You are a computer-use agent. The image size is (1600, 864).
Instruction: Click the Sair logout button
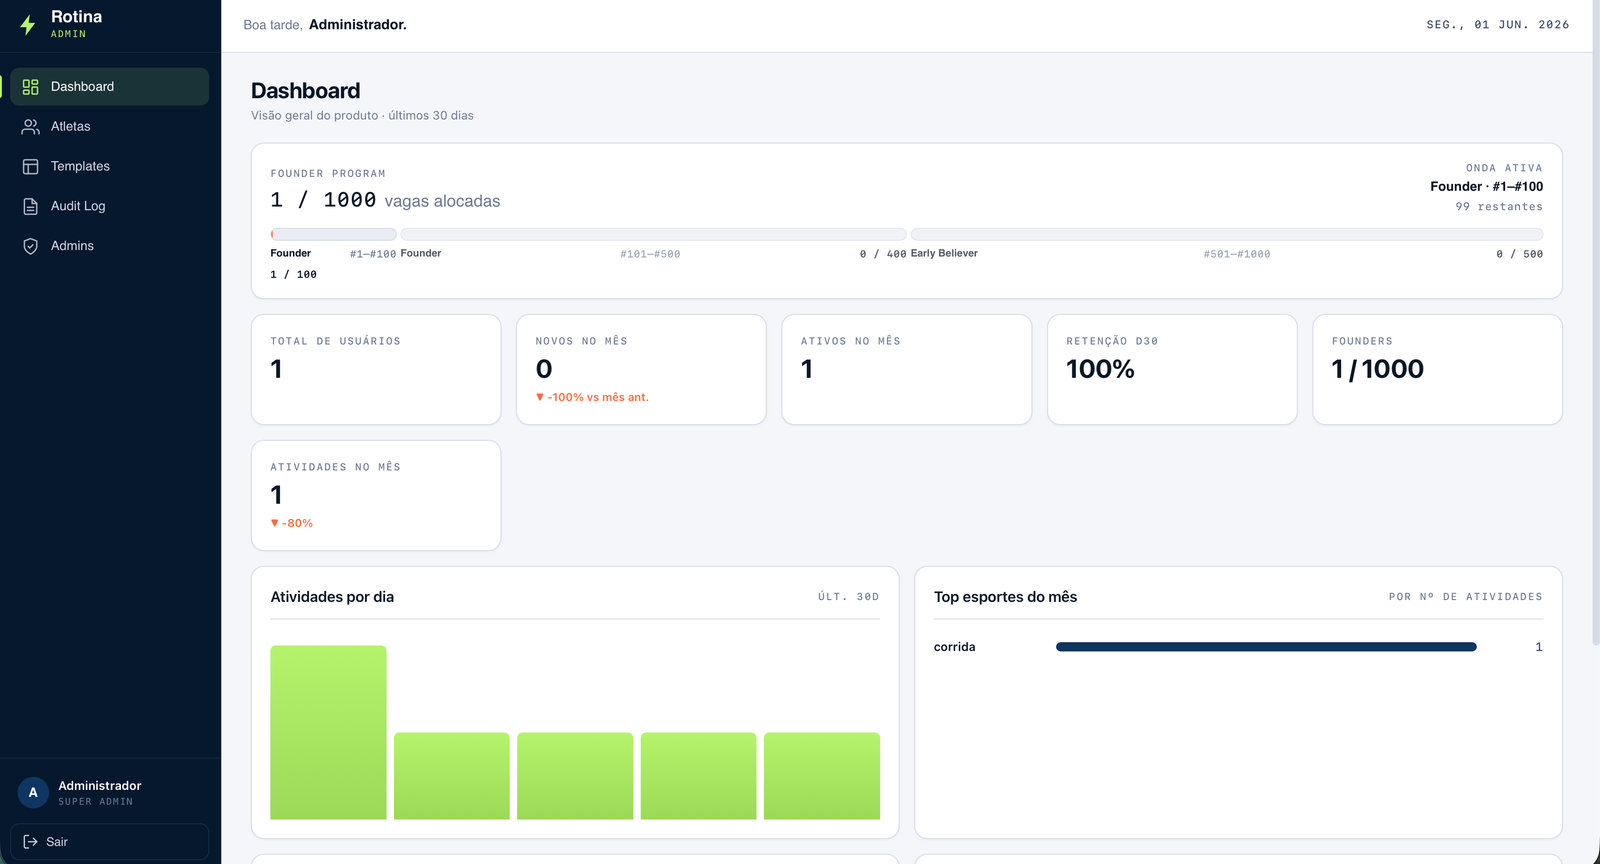coord(110,842)
